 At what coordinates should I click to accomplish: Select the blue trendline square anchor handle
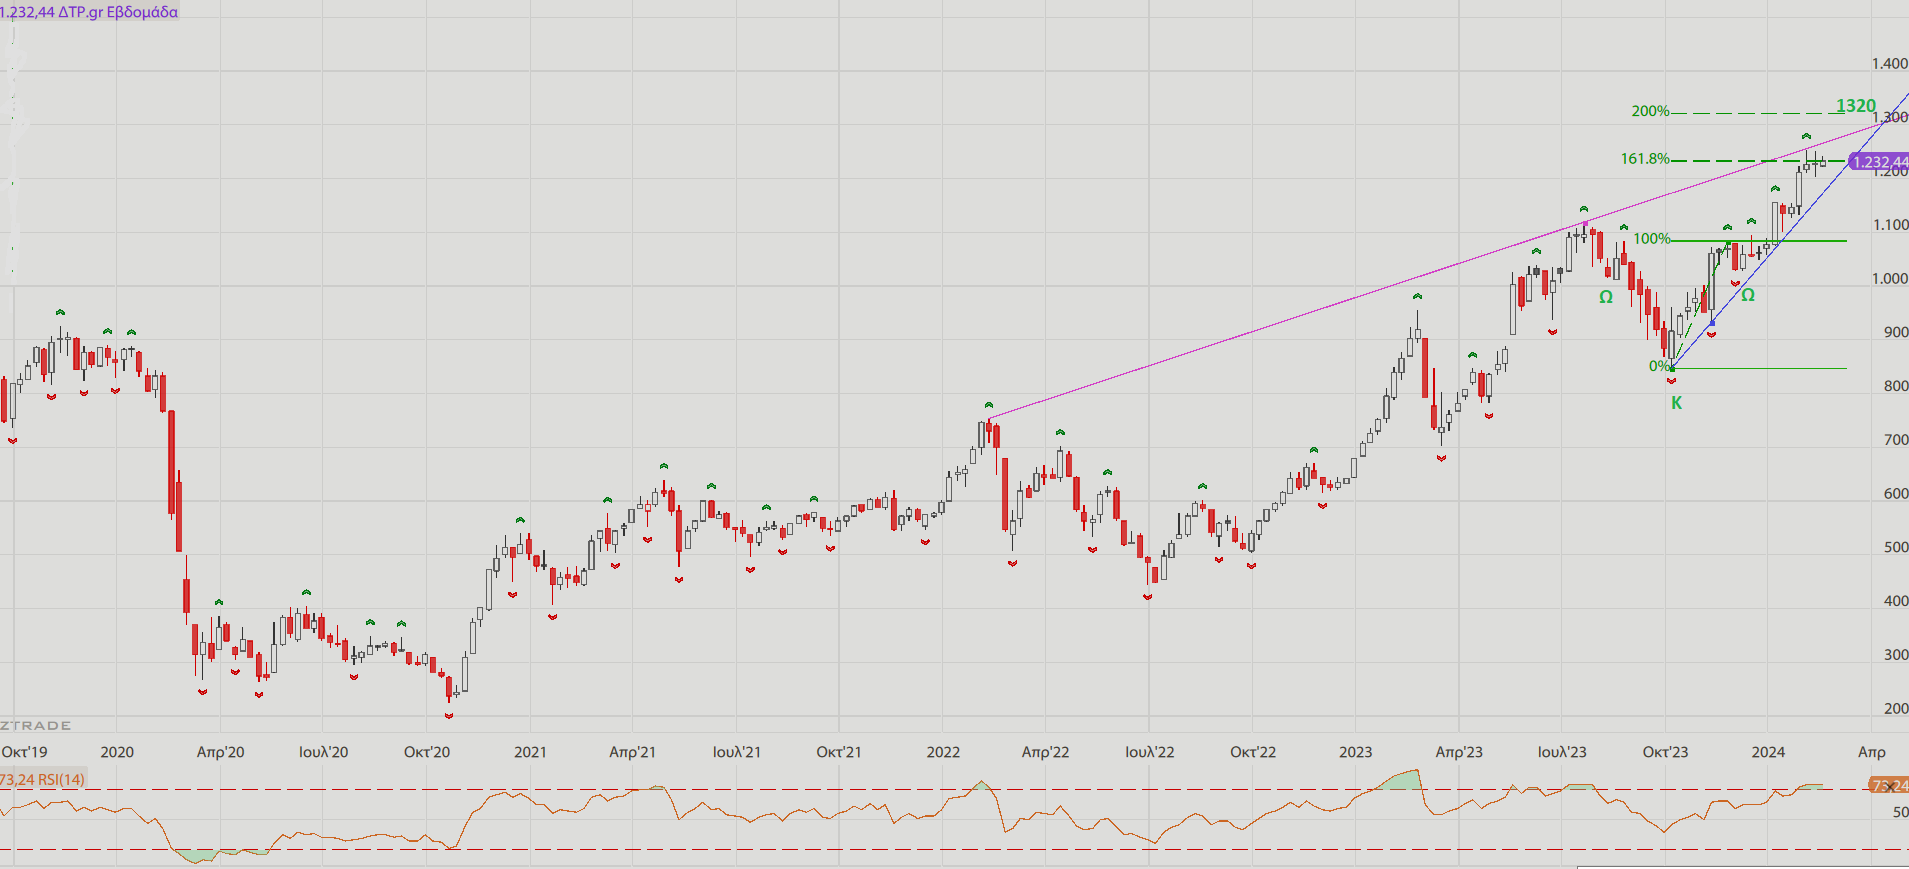coord(1712,322)
